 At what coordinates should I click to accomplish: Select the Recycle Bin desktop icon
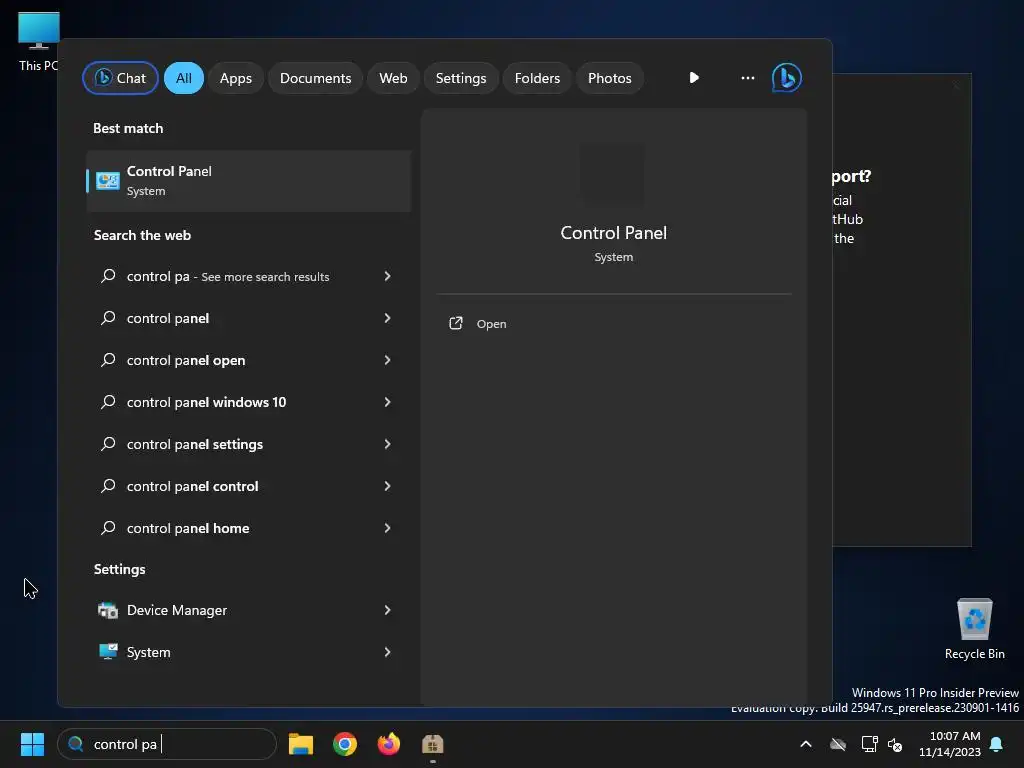pos(974,629)
